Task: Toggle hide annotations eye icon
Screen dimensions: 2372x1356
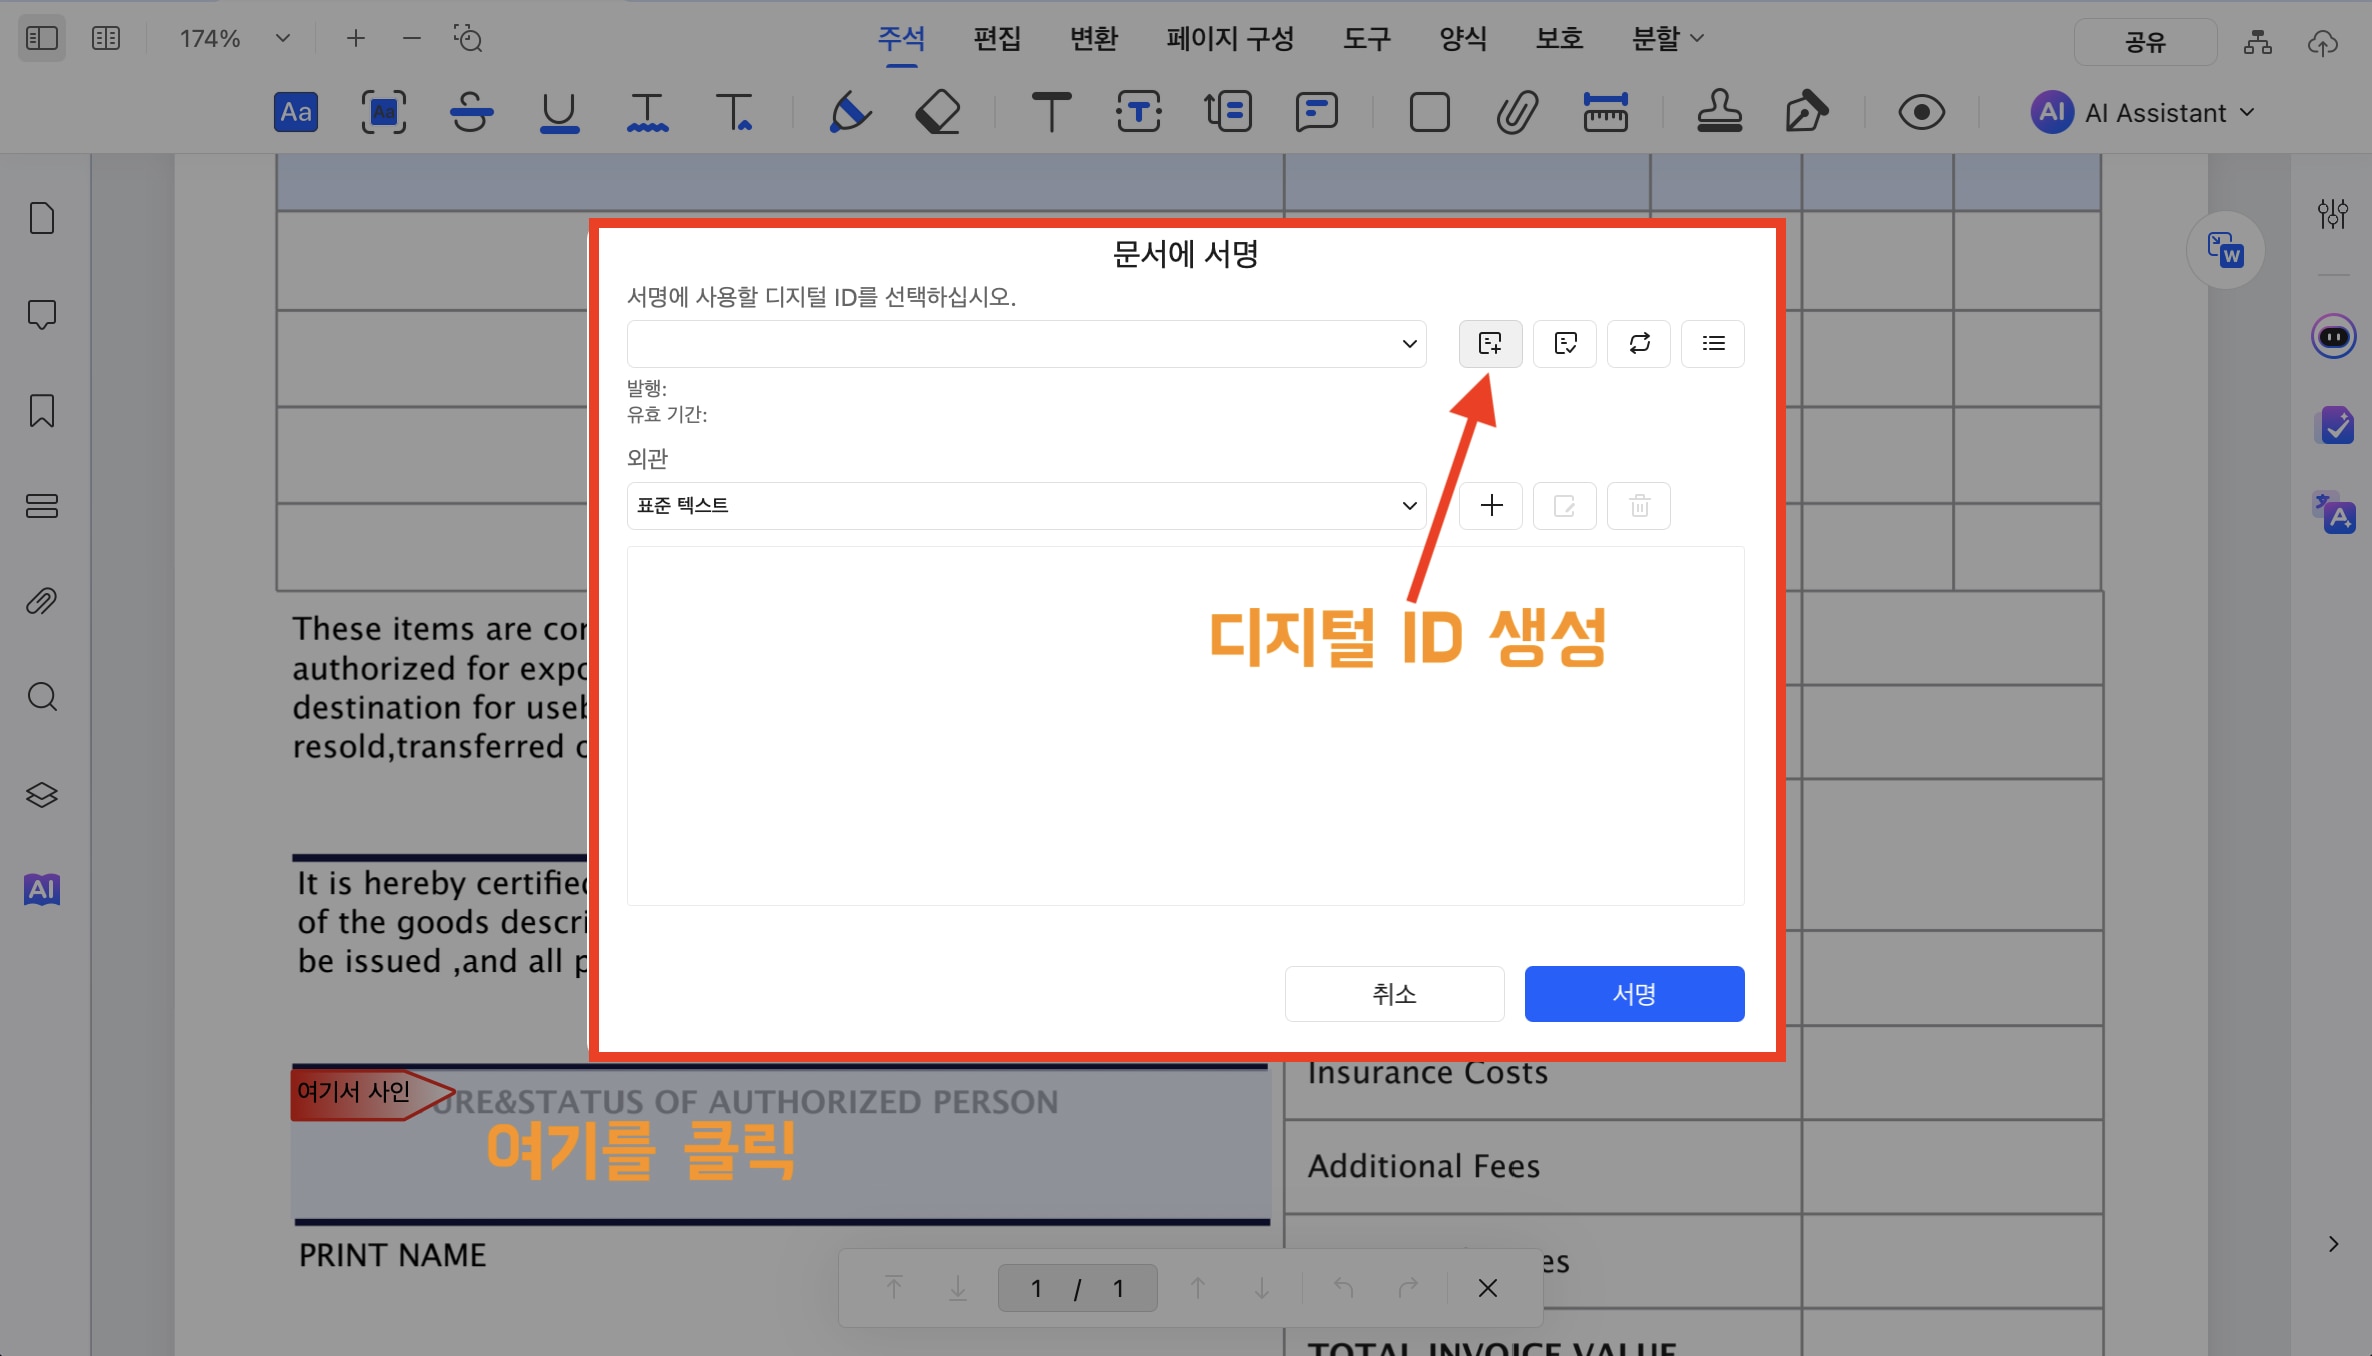Action: [1921, 112]
